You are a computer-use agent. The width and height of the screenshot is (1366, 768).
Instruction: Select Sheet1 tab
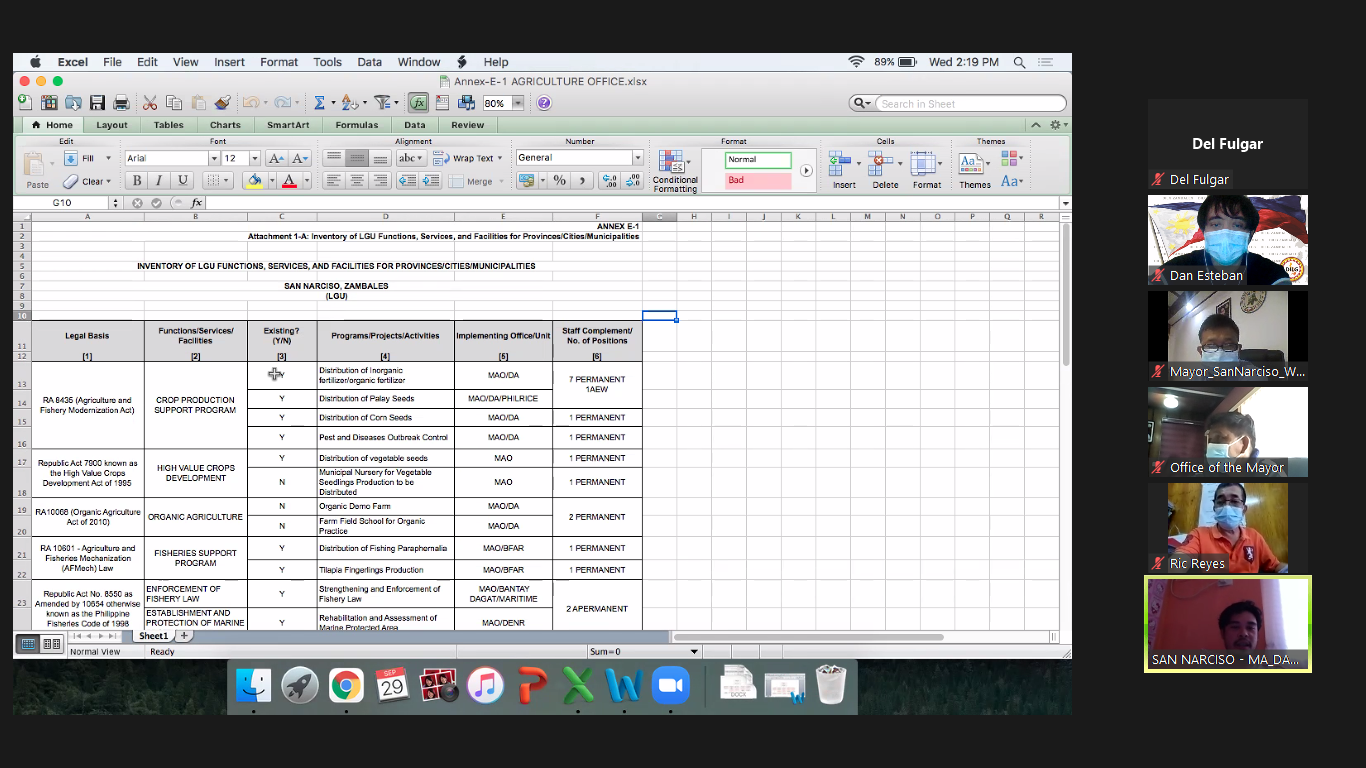(x=153, y=636)
